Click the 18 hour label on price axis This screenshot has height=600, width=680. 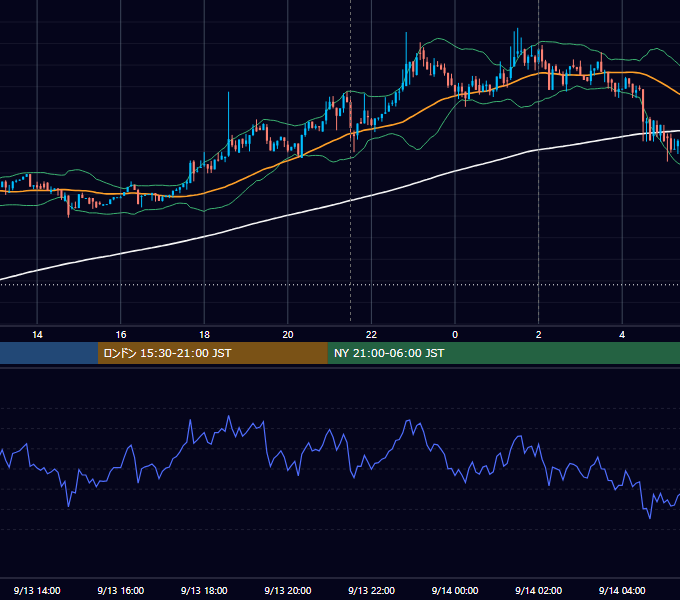[x=204, y=335]
